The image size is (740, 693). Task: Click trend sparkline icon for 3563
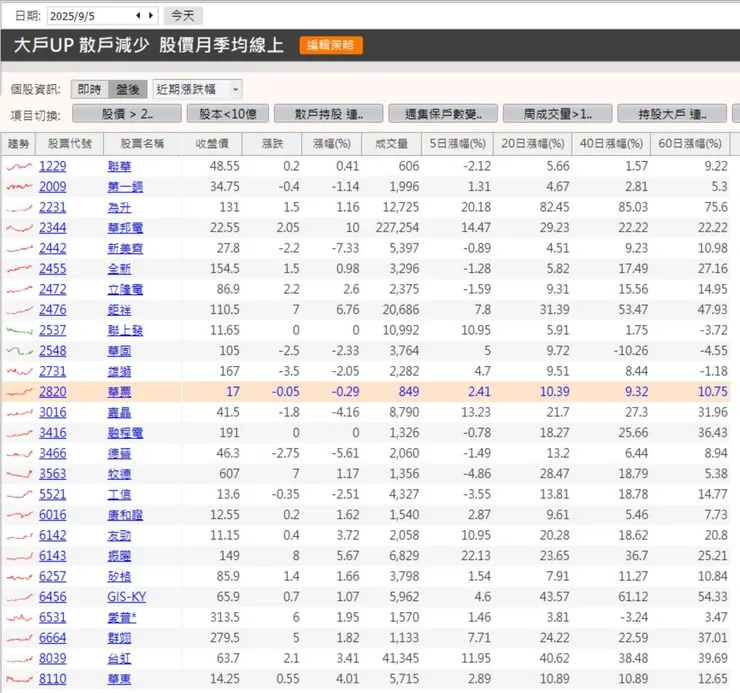(x=19, y=474)
